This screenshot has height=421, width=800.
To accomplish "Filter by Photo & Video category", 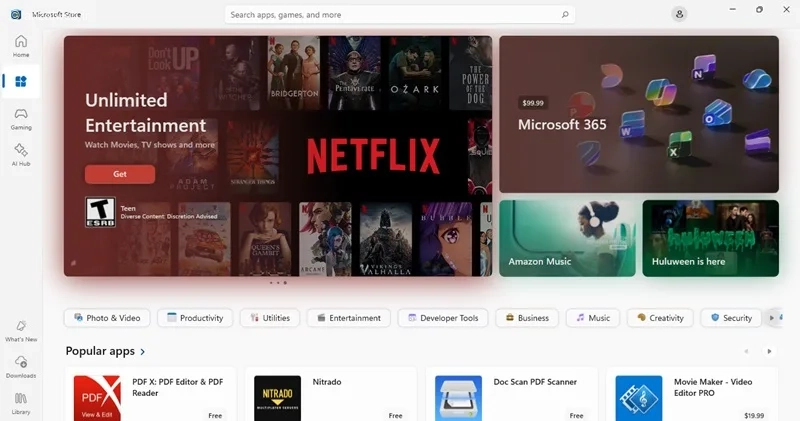I will click(x=107, y=318).
